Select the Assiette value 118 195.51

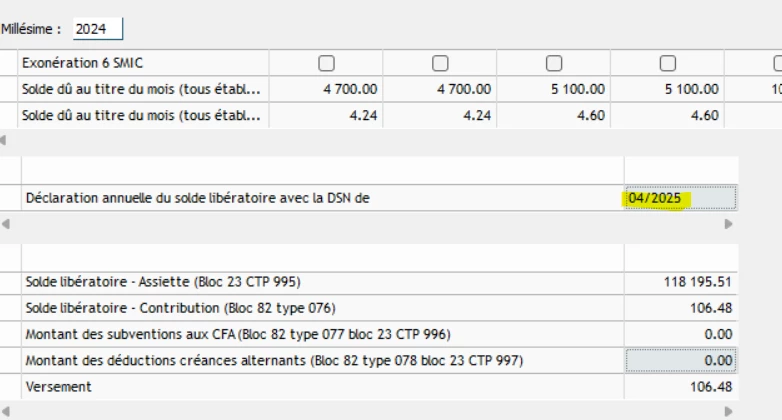(681, 282)
